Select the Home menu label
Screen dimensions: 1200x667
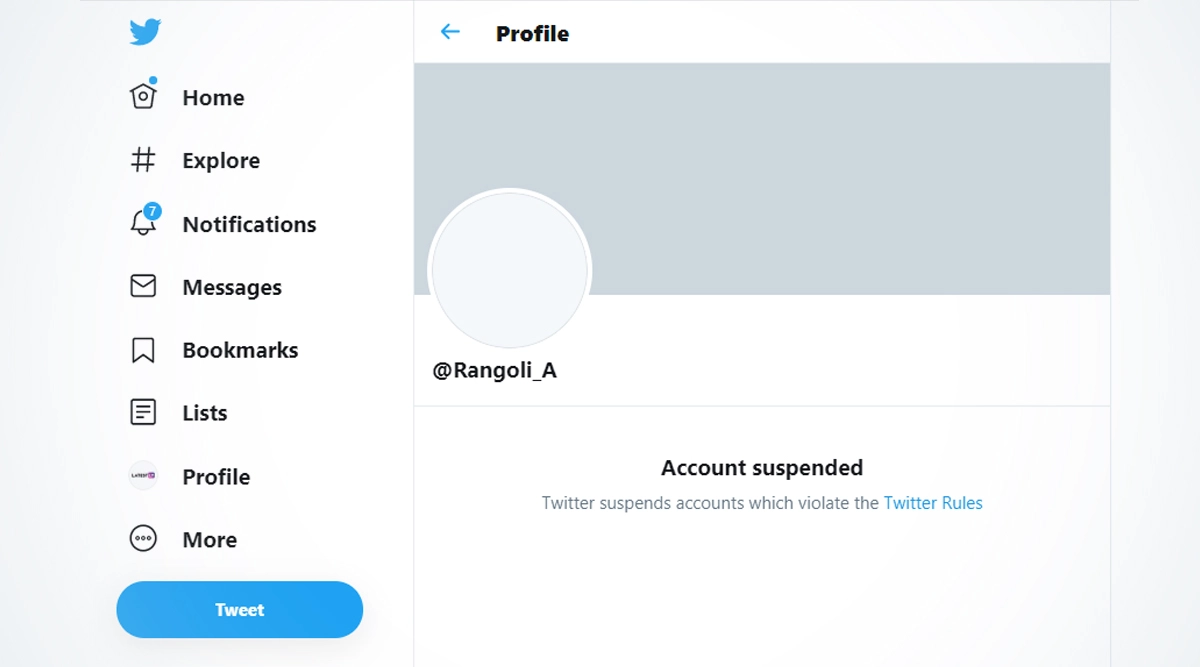213,98
